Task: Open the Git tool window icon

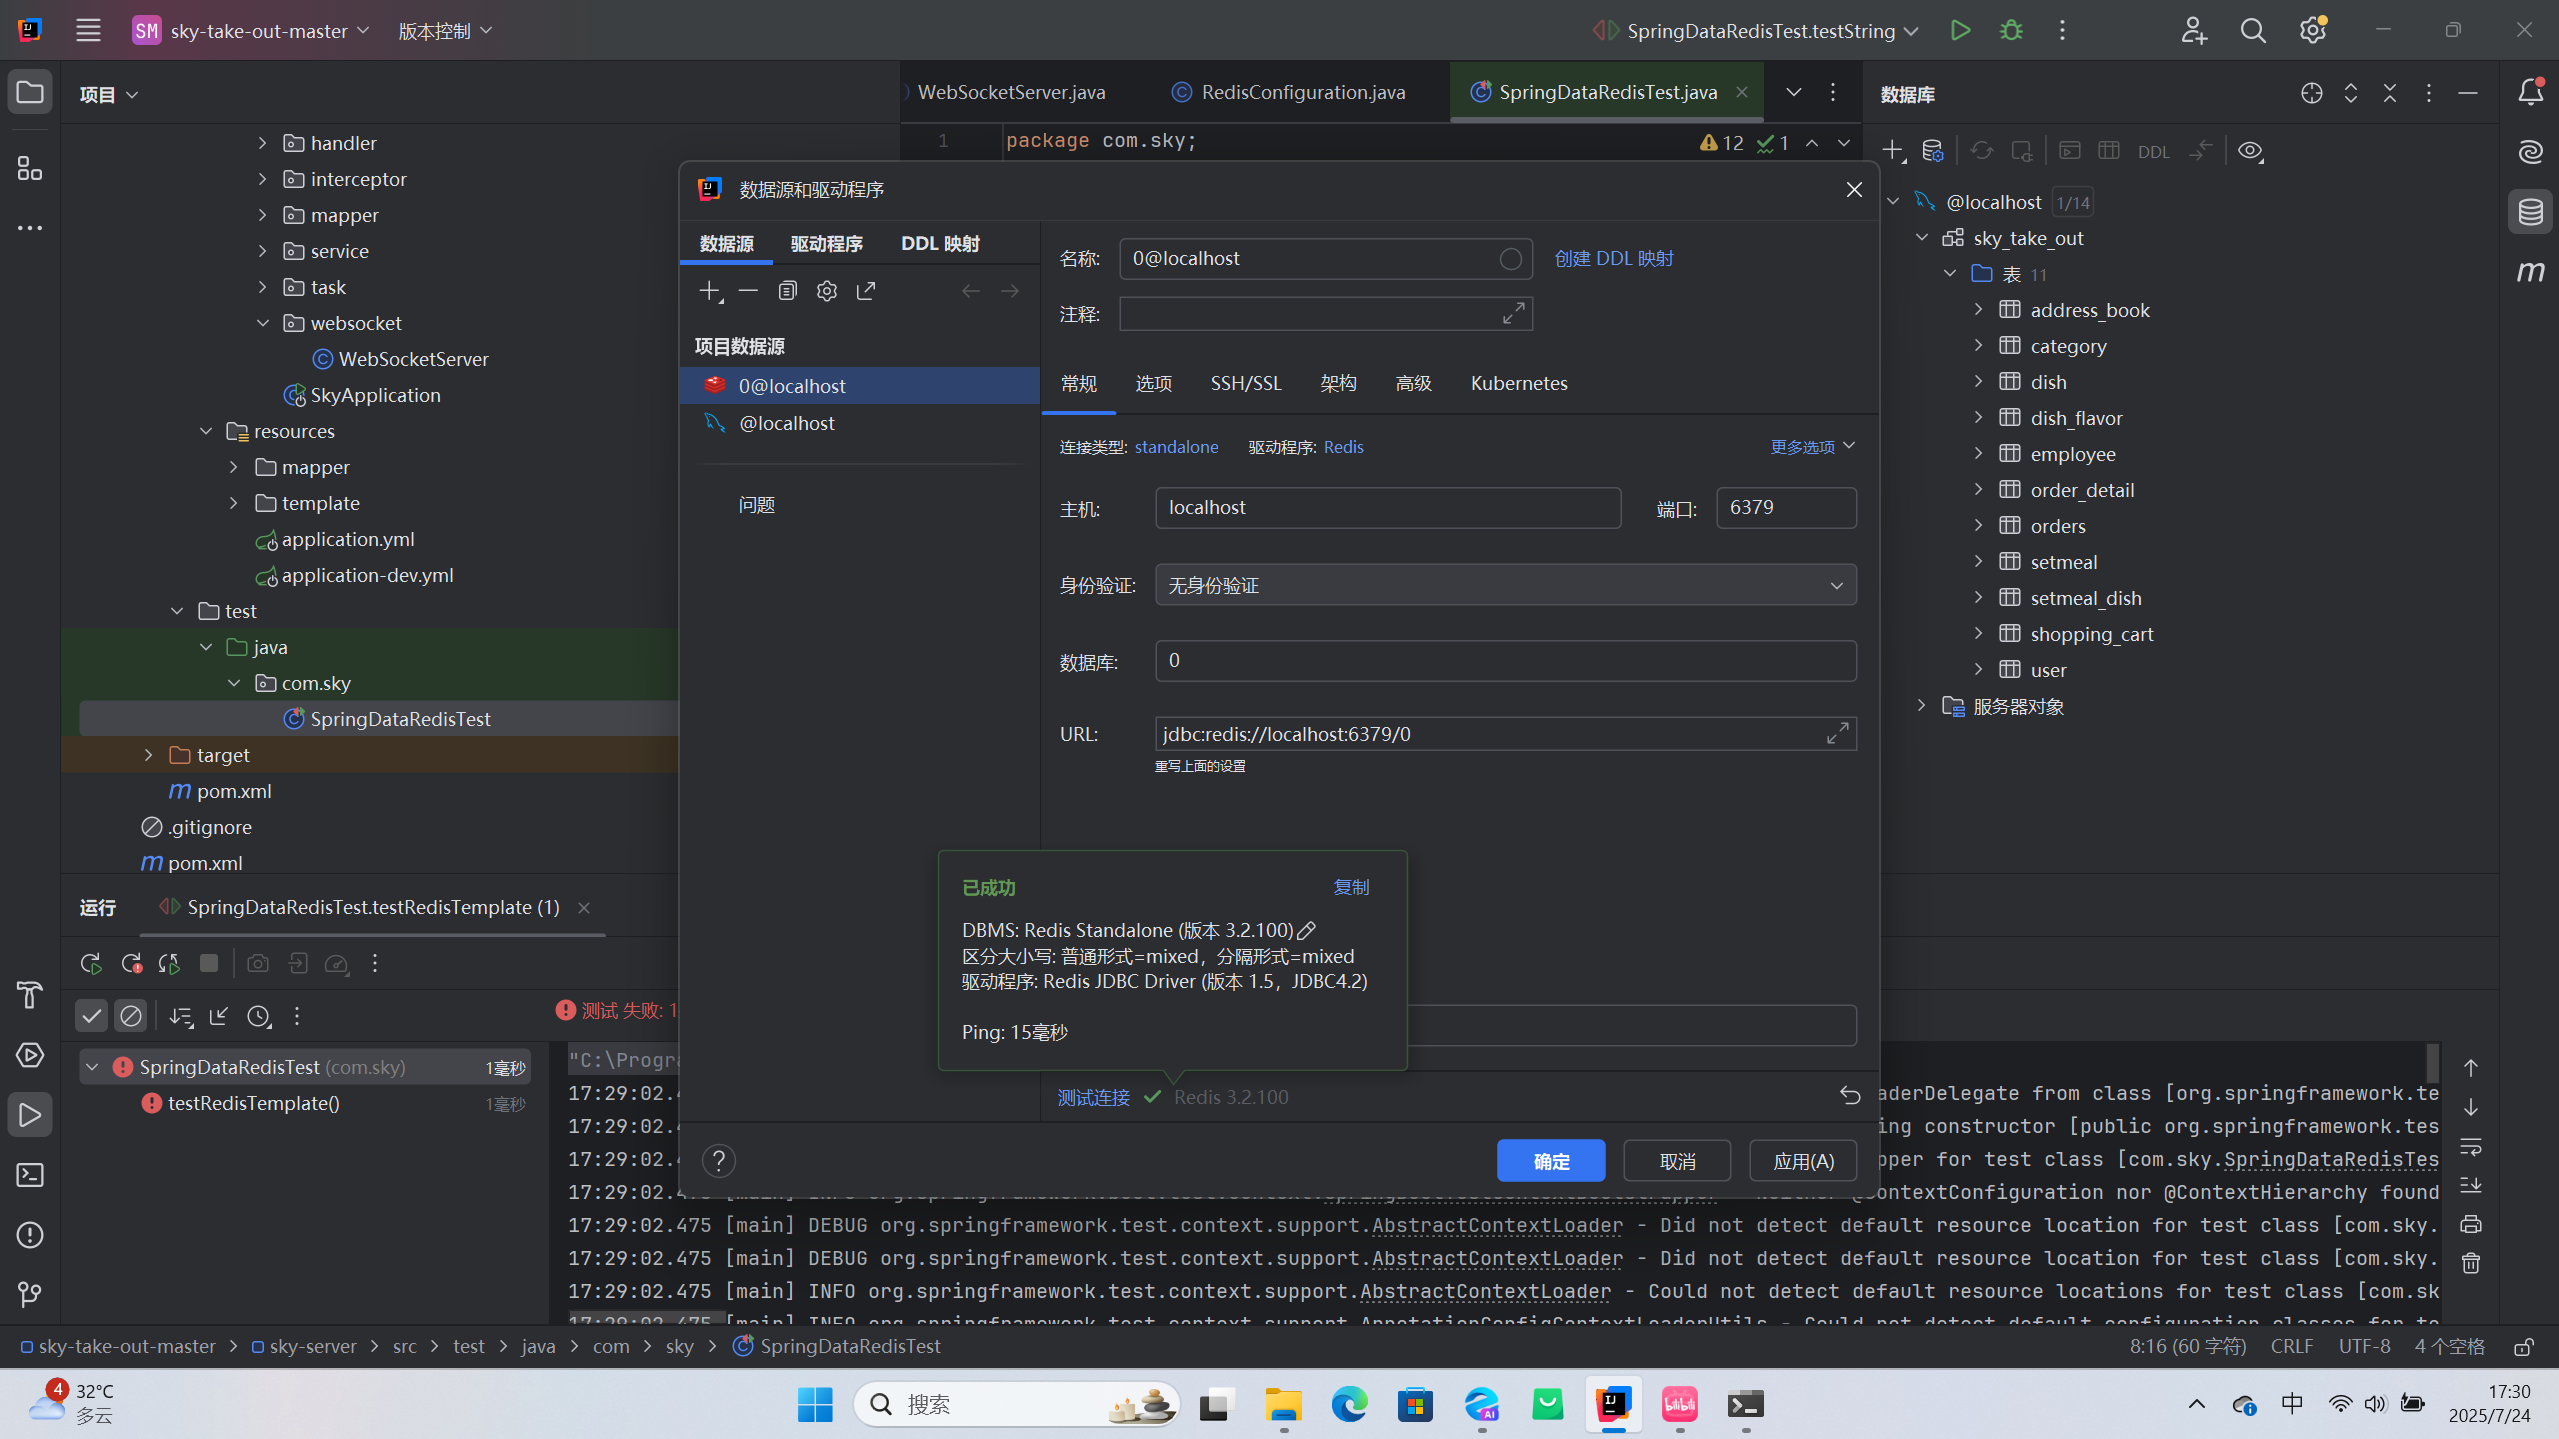Action: [x=30, y=1295]
